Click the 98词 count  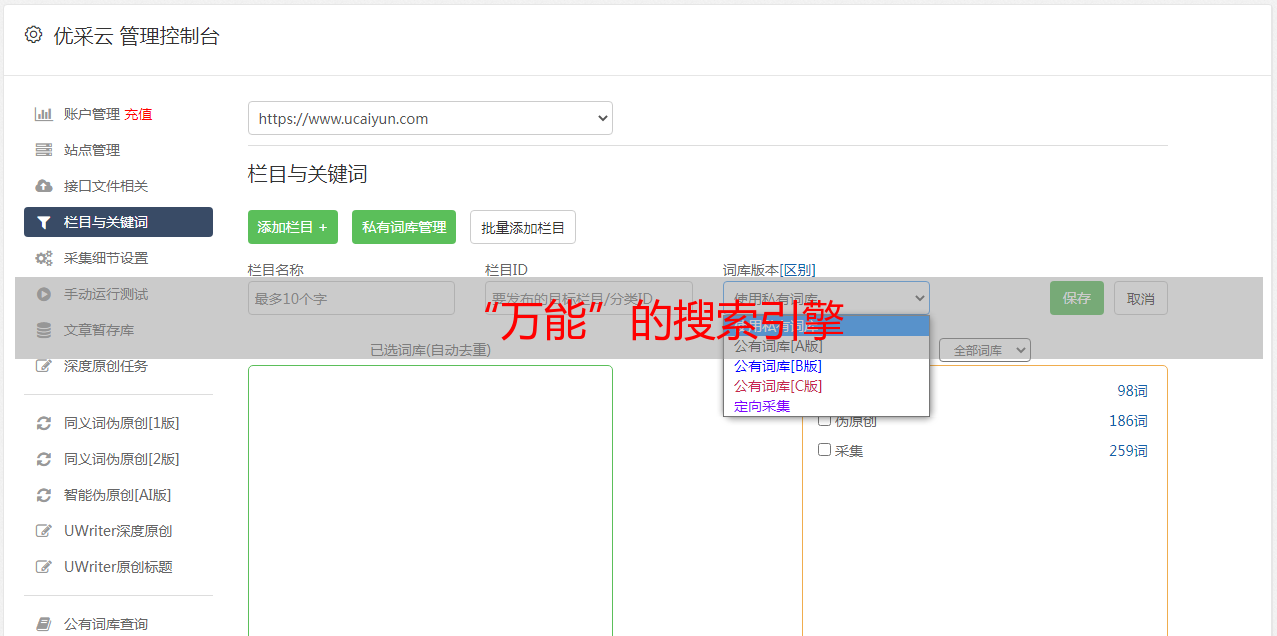[1132, 391]
